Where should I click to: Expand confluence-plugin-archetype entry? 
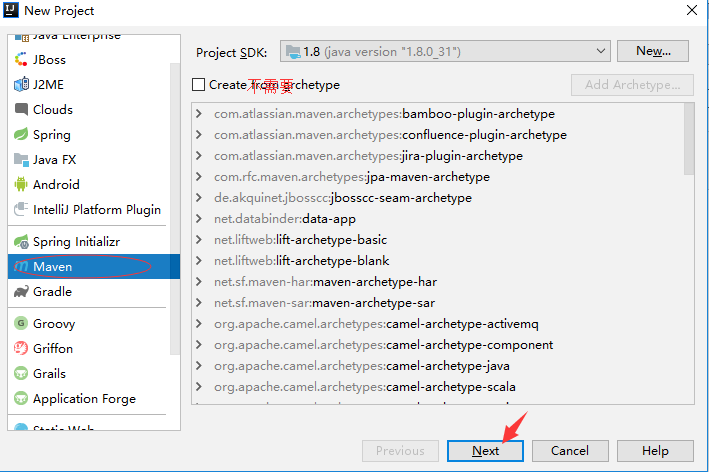pos(199,135)
